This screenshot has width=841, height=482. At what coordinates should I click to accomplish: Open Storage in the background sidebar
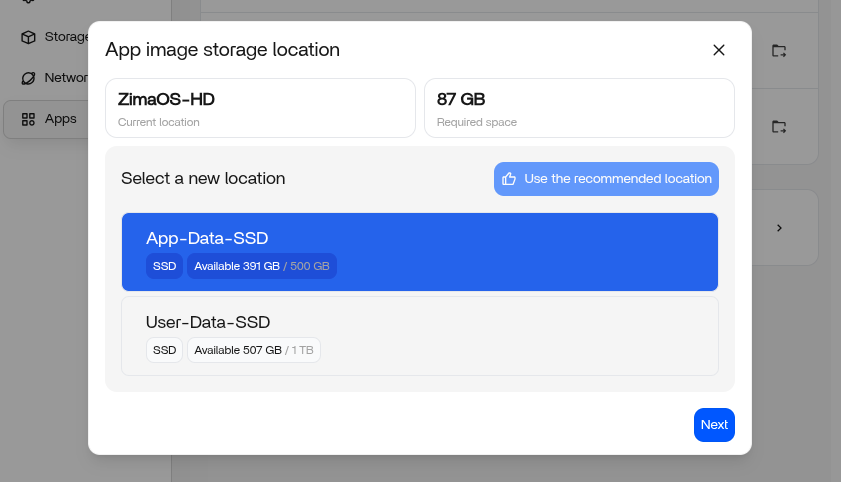(54, 37)
